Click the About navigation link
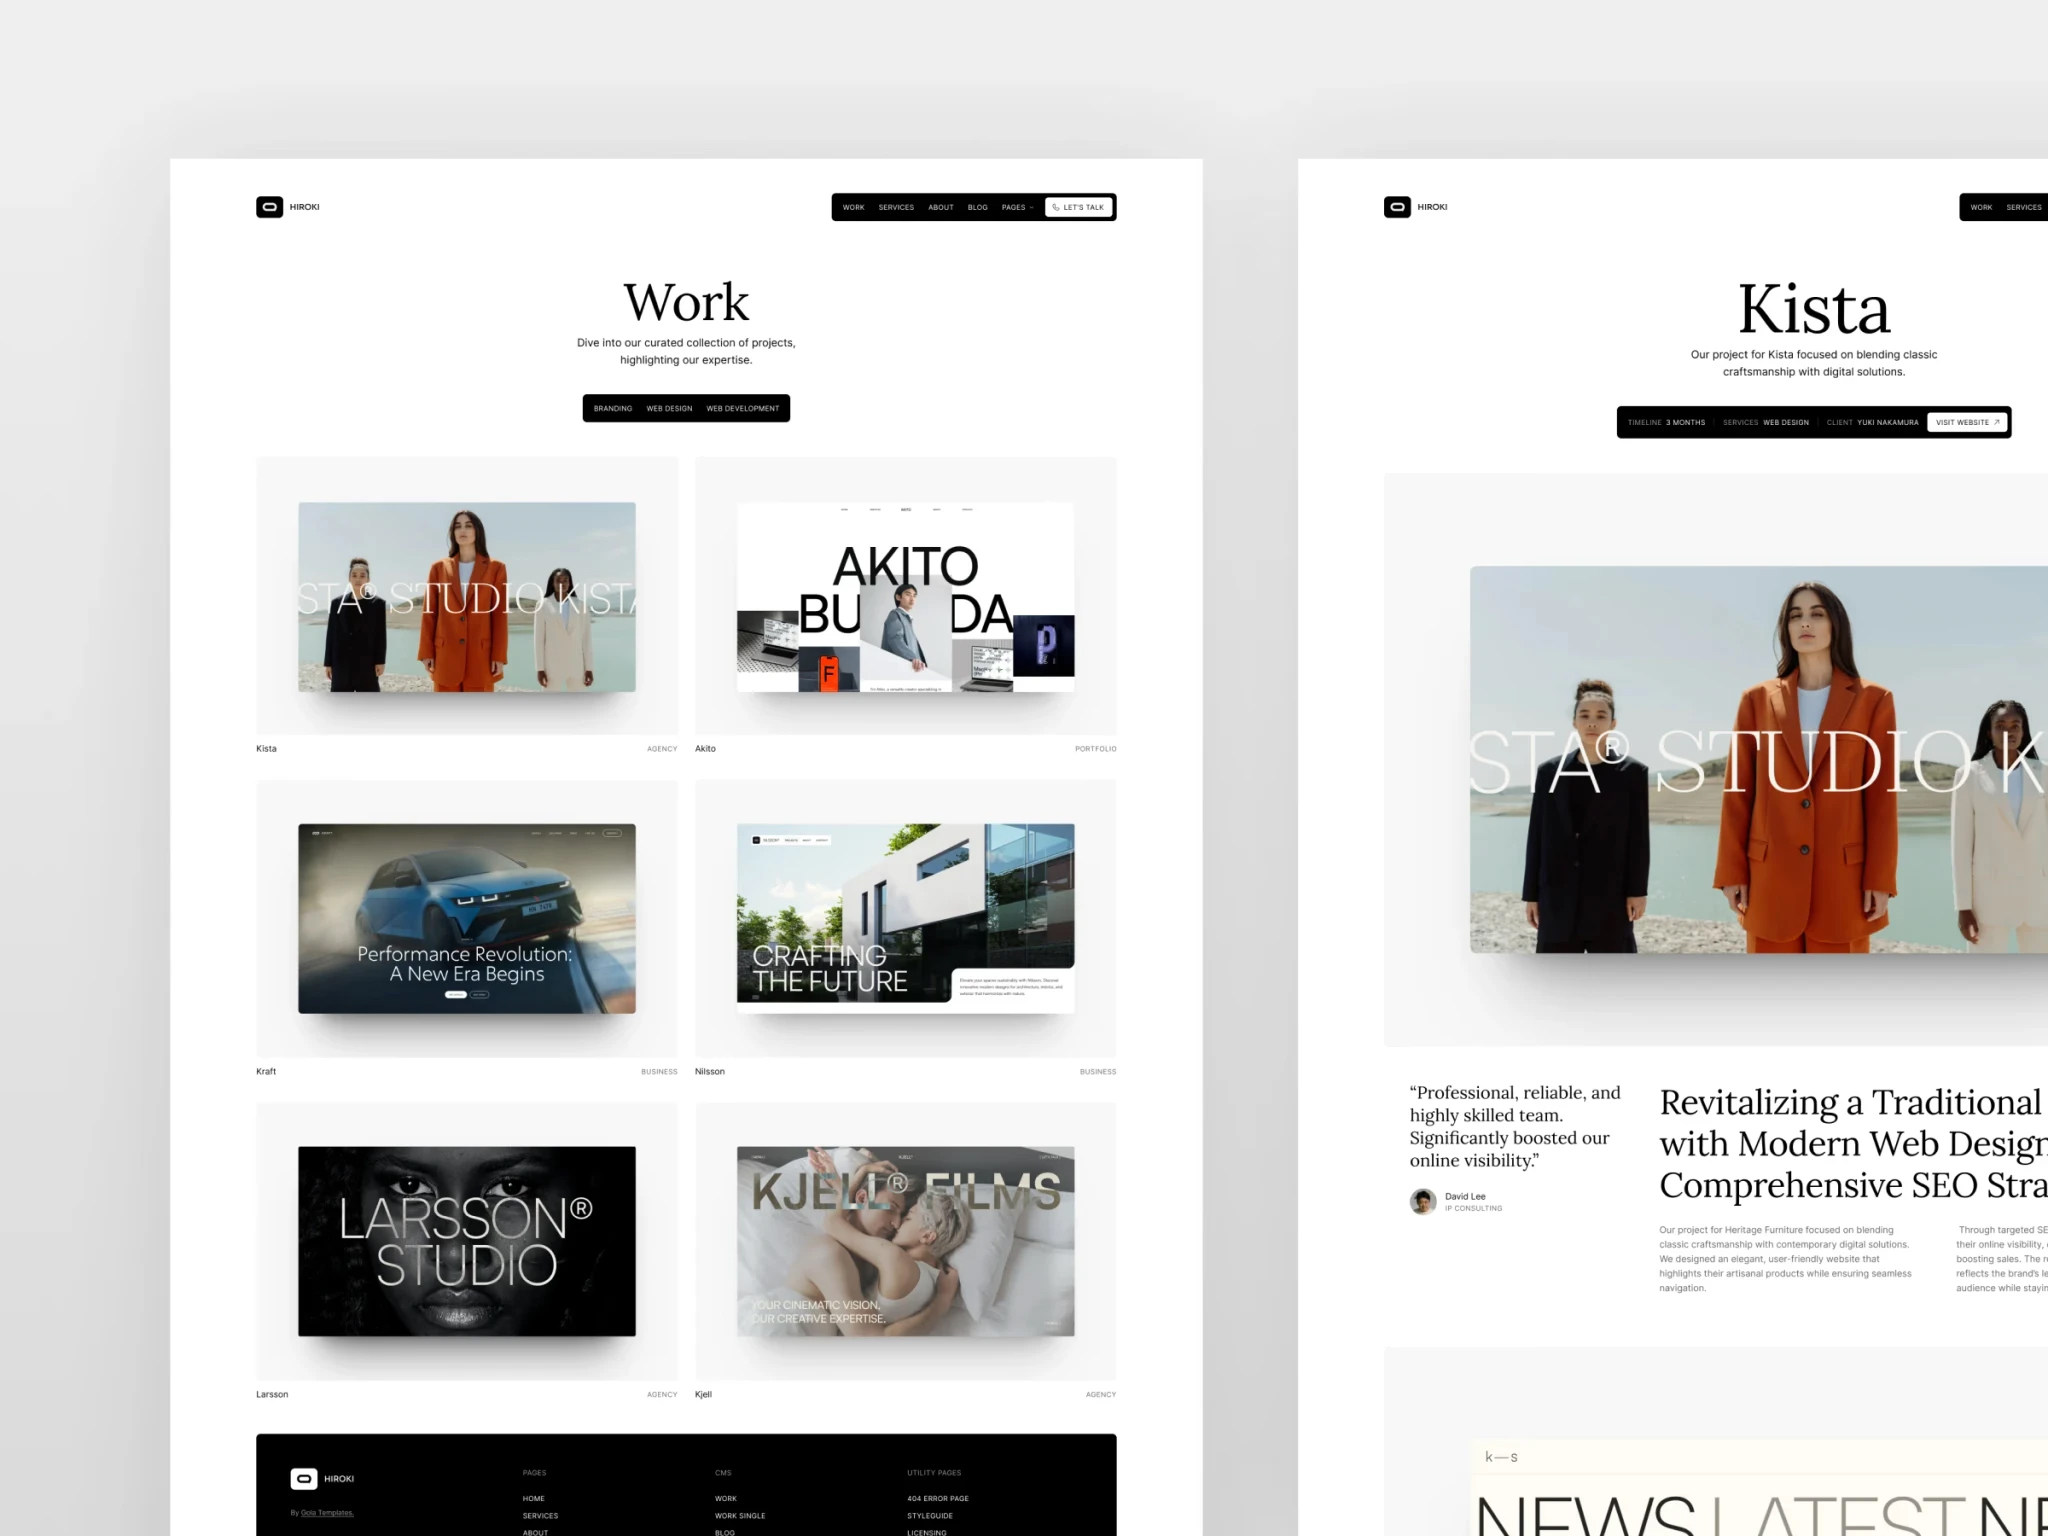Screen dimensions: 2048x1536 click(940, 207)
